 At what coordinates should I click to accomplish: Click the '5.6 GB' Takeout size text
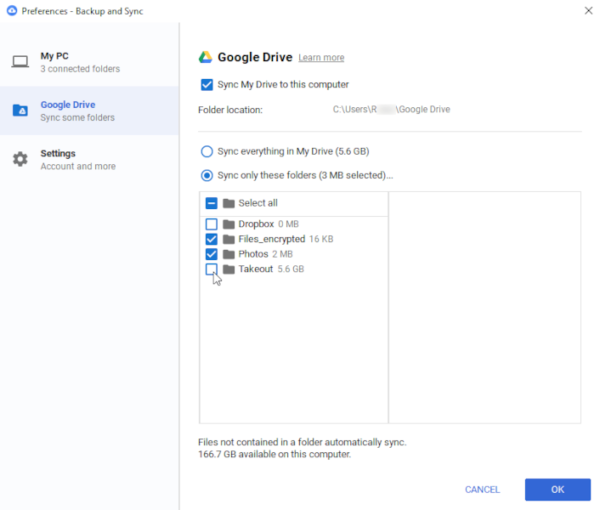coord(291,269)
